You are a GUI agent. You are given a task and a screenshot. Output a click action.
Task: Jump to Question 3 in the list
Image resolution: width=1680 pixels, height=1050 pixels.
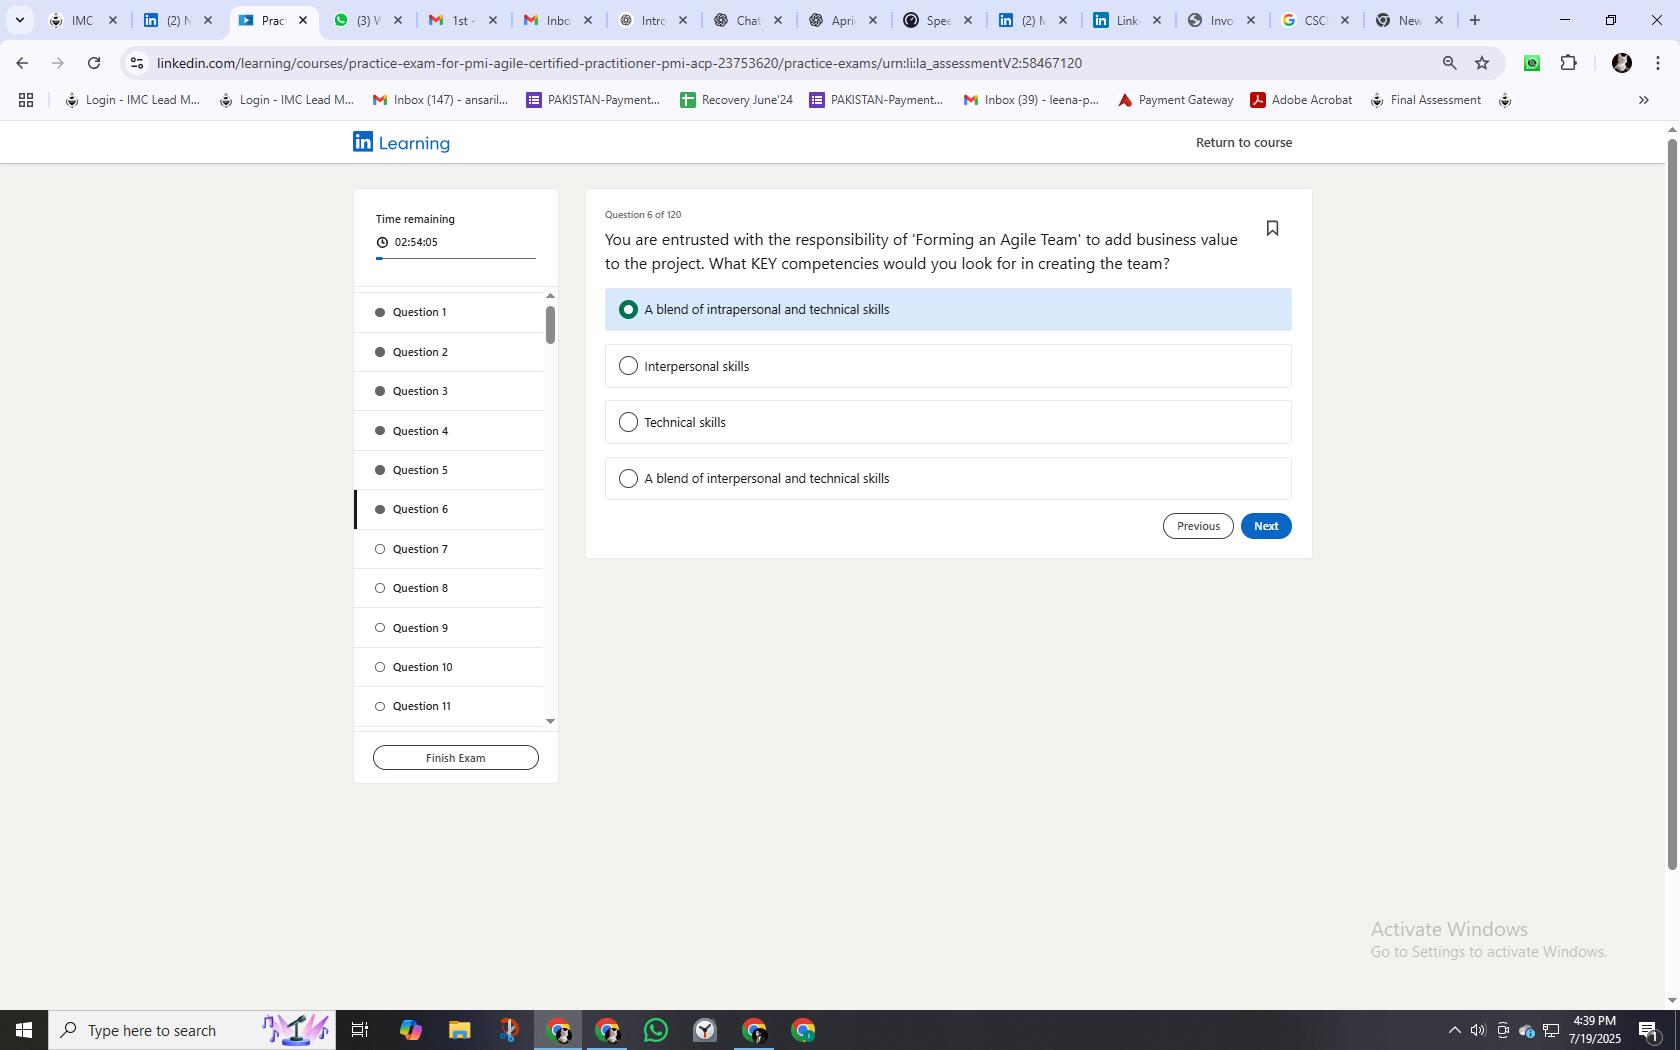[x=449, y=391]
